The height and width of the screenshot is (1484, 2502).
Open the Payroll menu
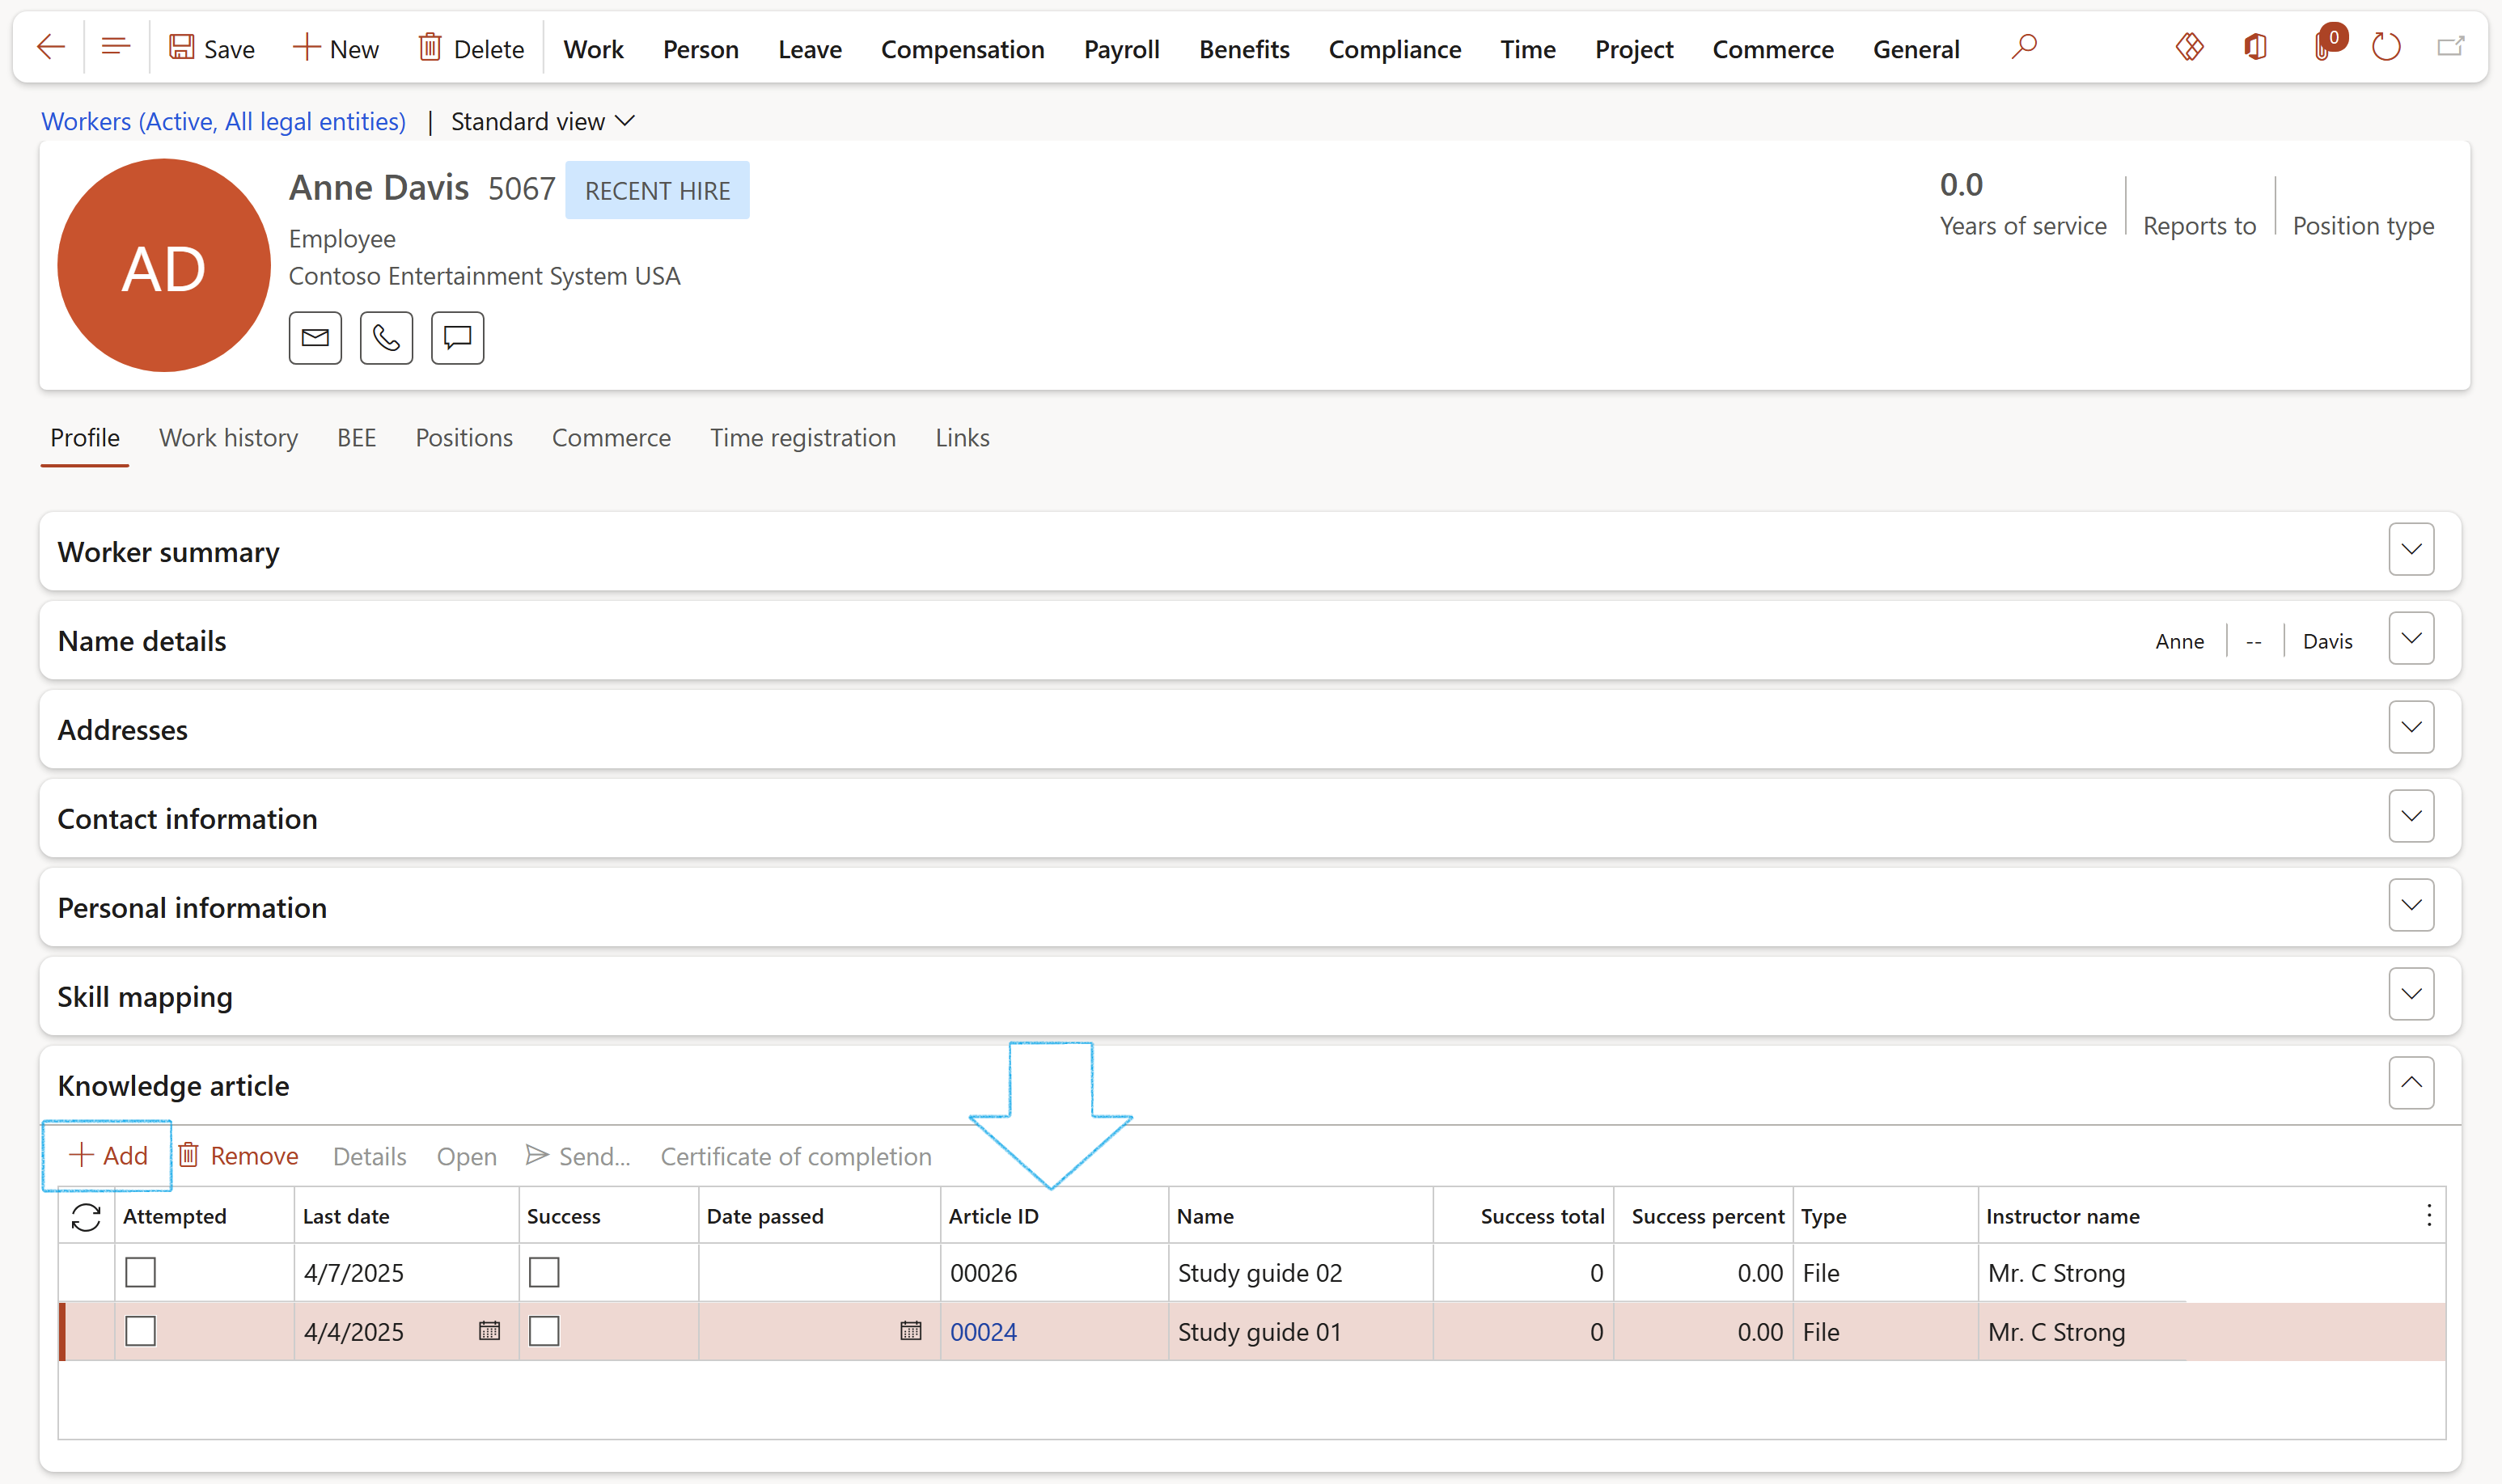1121,49
